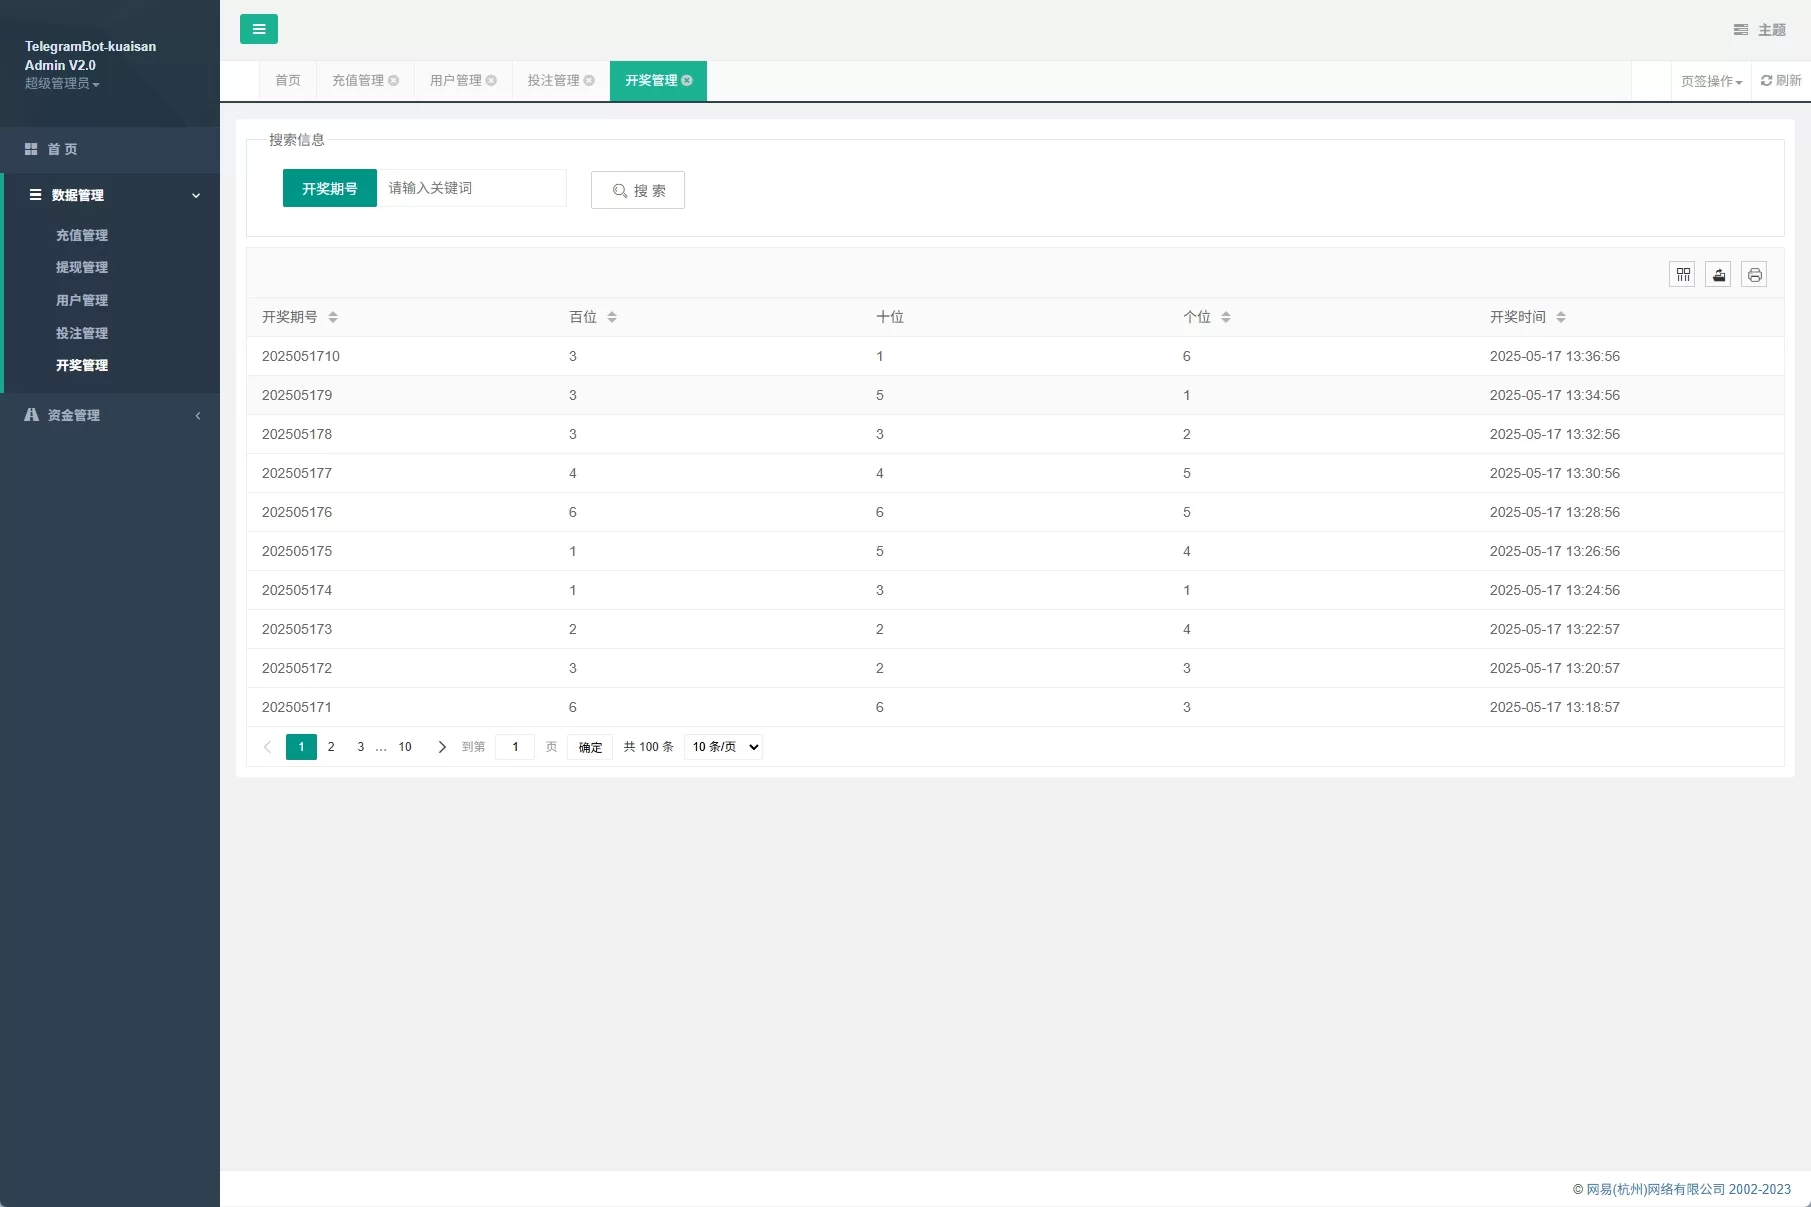
Task: Click the 搜索 search button
Action: (638, 190)
